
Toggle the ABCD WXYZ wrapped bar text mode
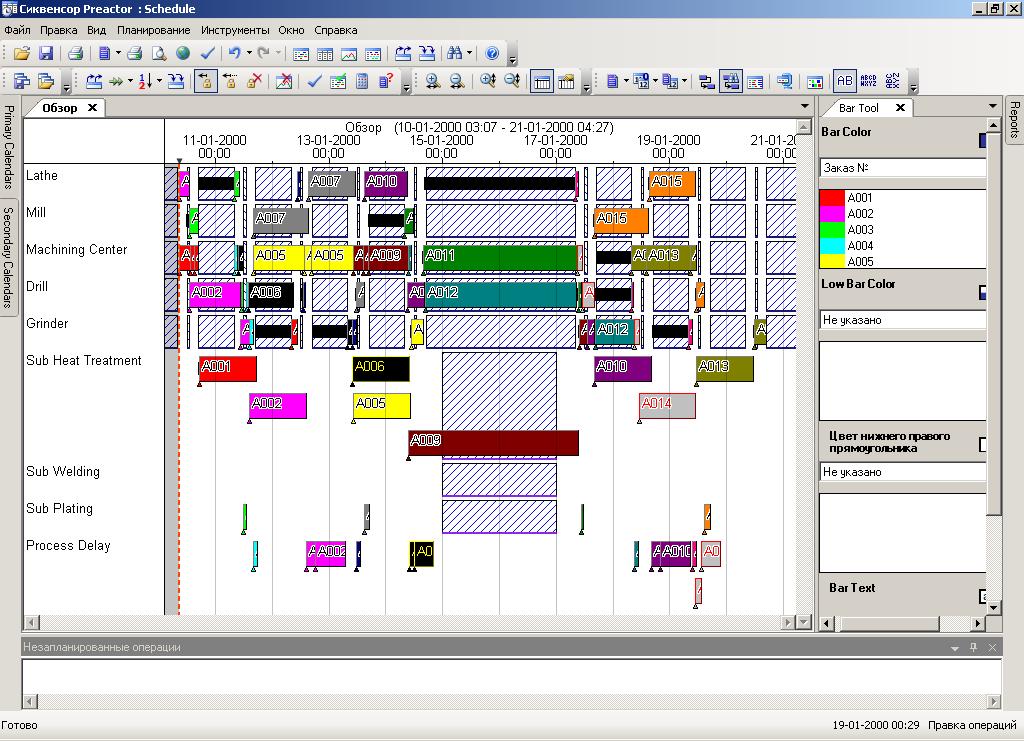point(869,82)
